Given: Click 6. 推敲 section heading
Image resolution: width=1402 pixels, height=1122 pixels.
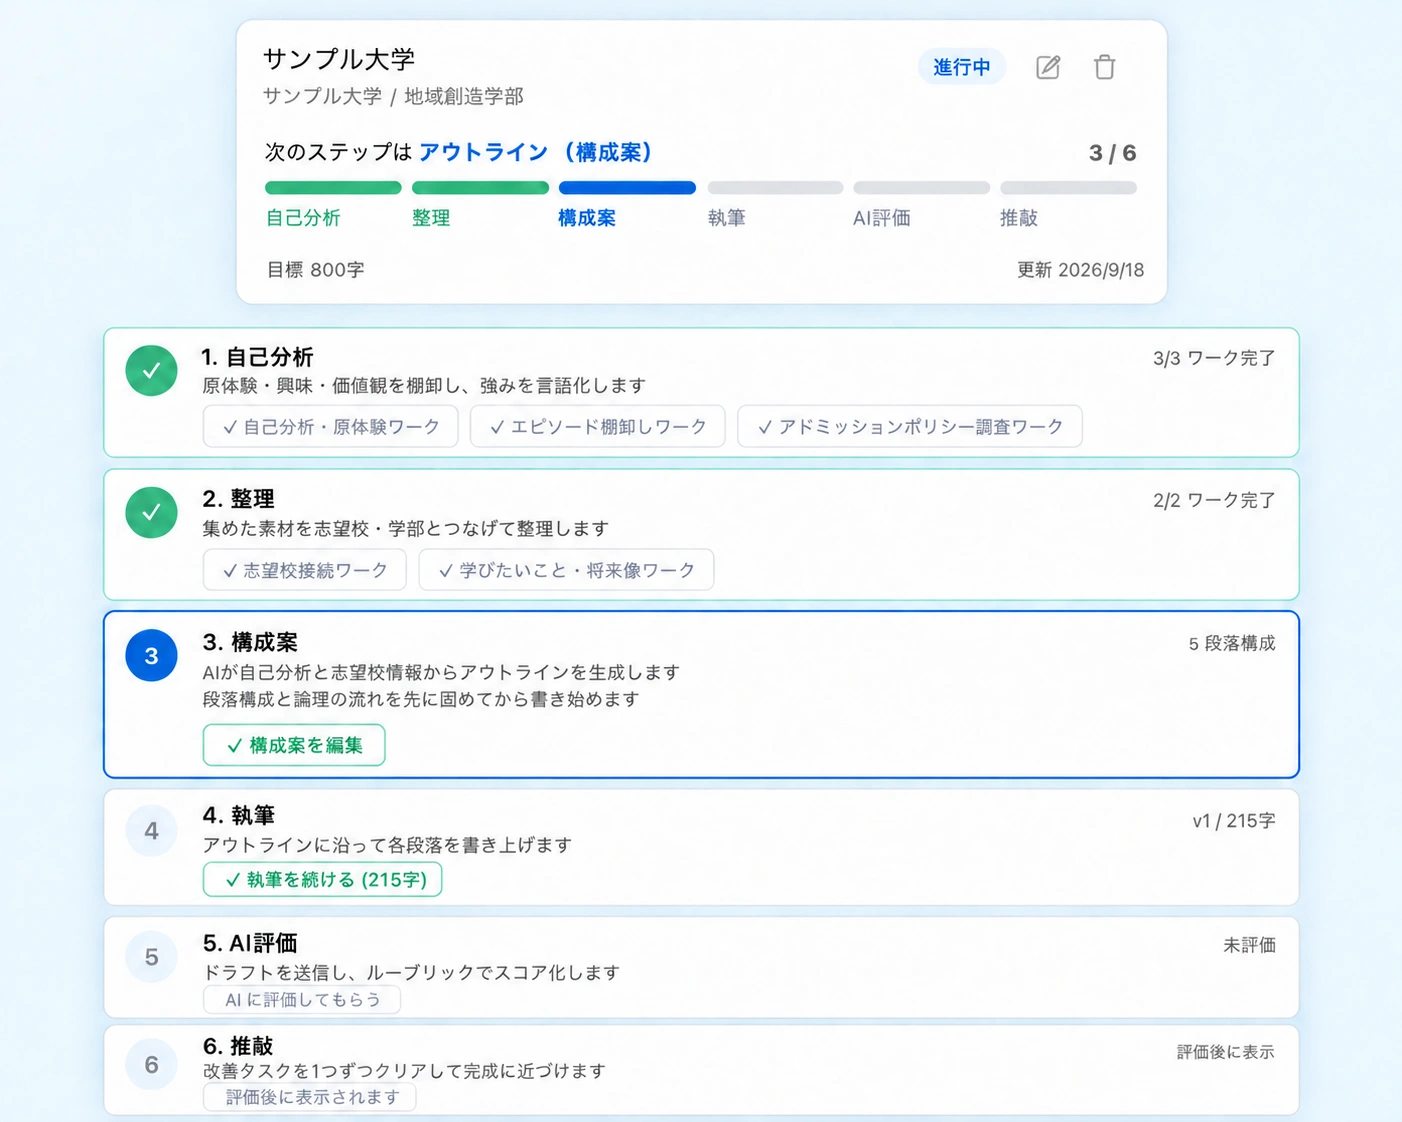Looking at the screenshot, I should [238, 1046].
